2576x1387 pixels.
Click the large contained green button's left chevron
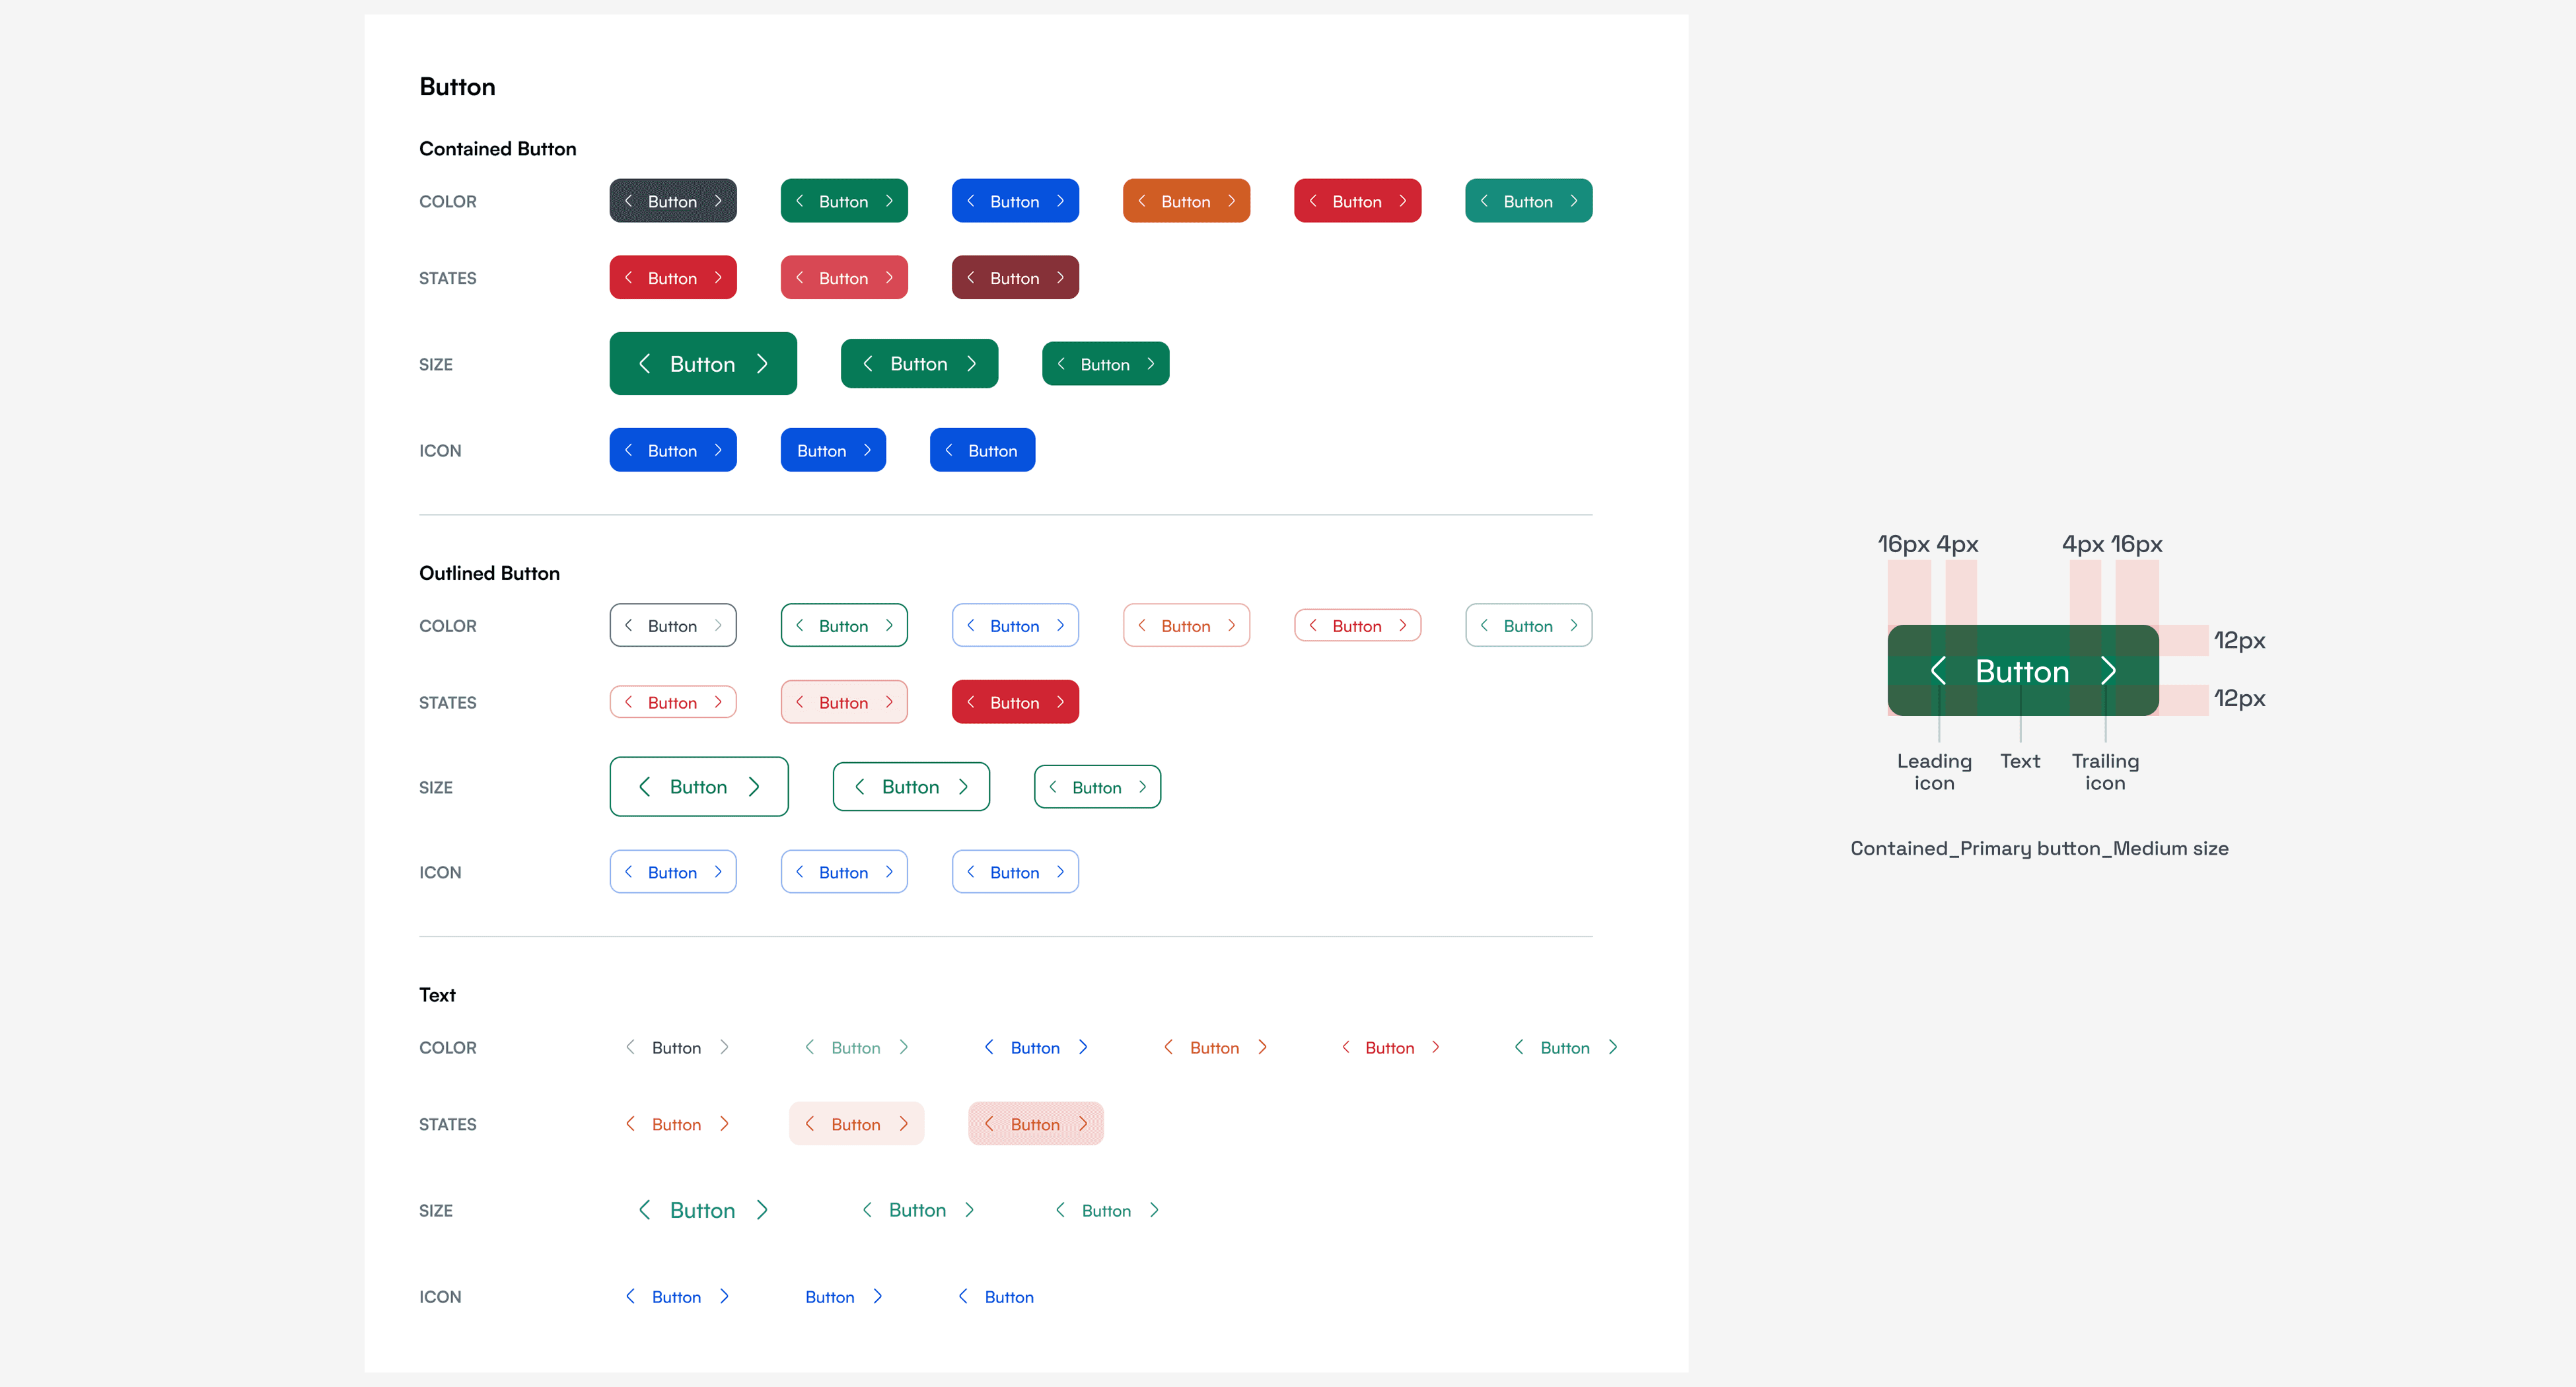click(645, 364)
